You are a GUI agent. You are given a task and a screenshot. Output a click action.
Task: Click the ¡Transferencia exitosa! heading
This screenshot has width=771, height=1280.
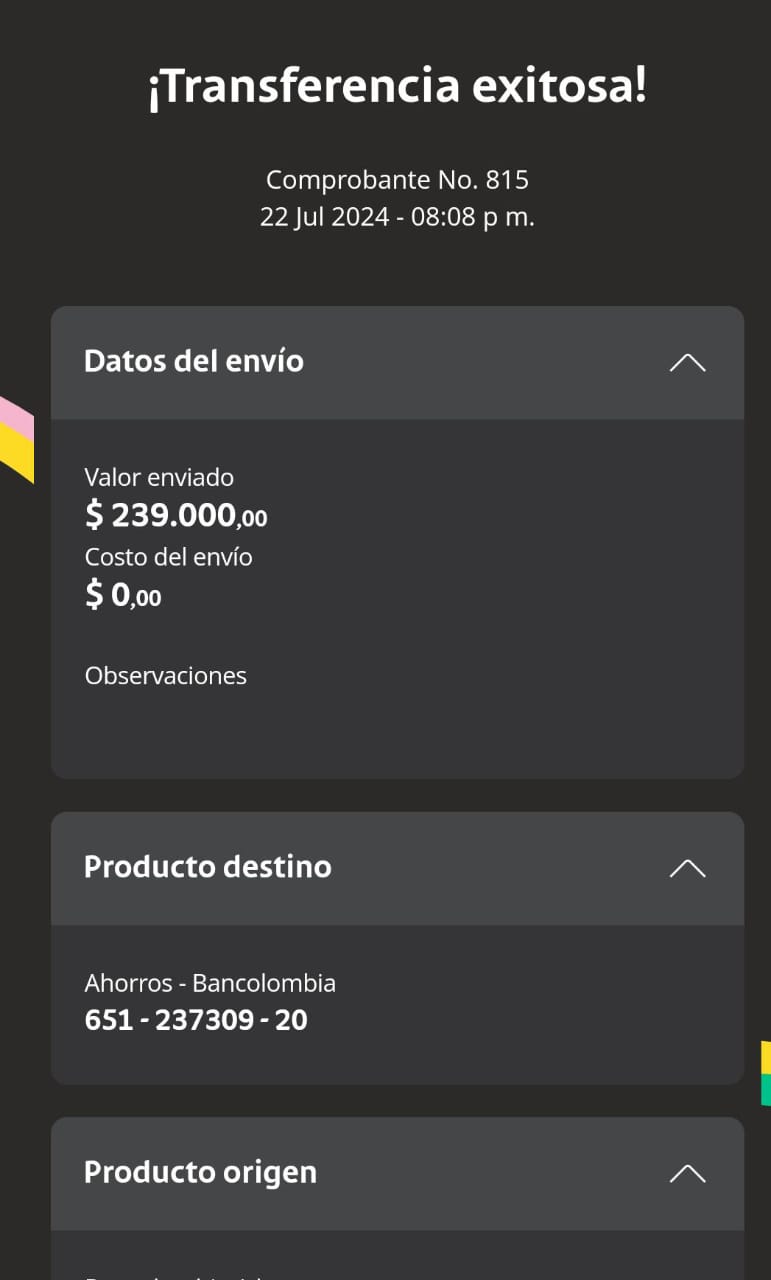397,87
